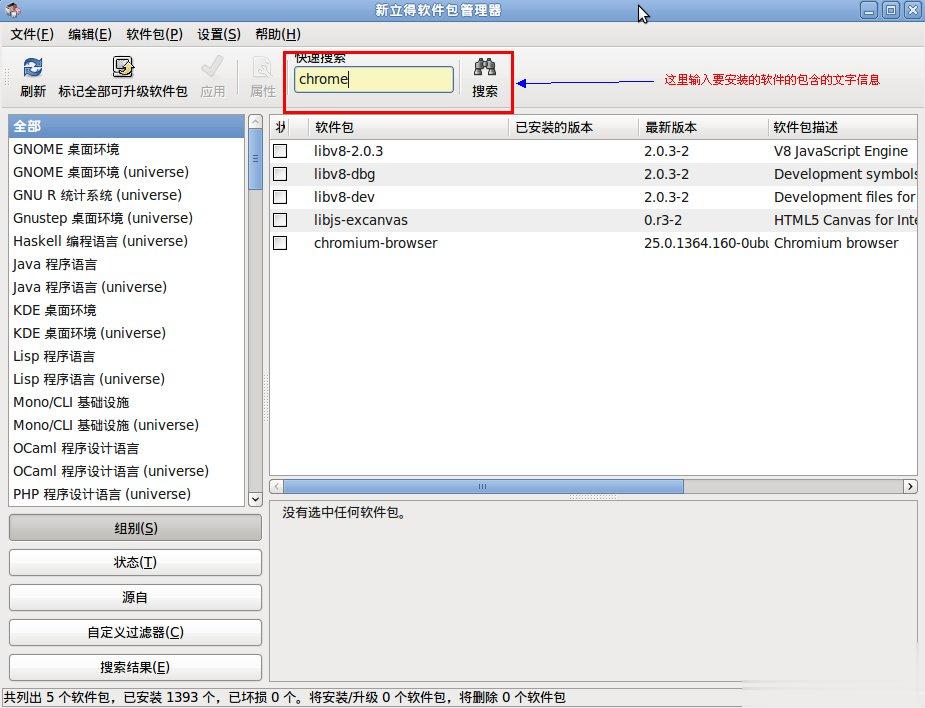Sort by the 最新版本 column header
The width and height of the screenshot is (925, 708).
tap(703, 127)
